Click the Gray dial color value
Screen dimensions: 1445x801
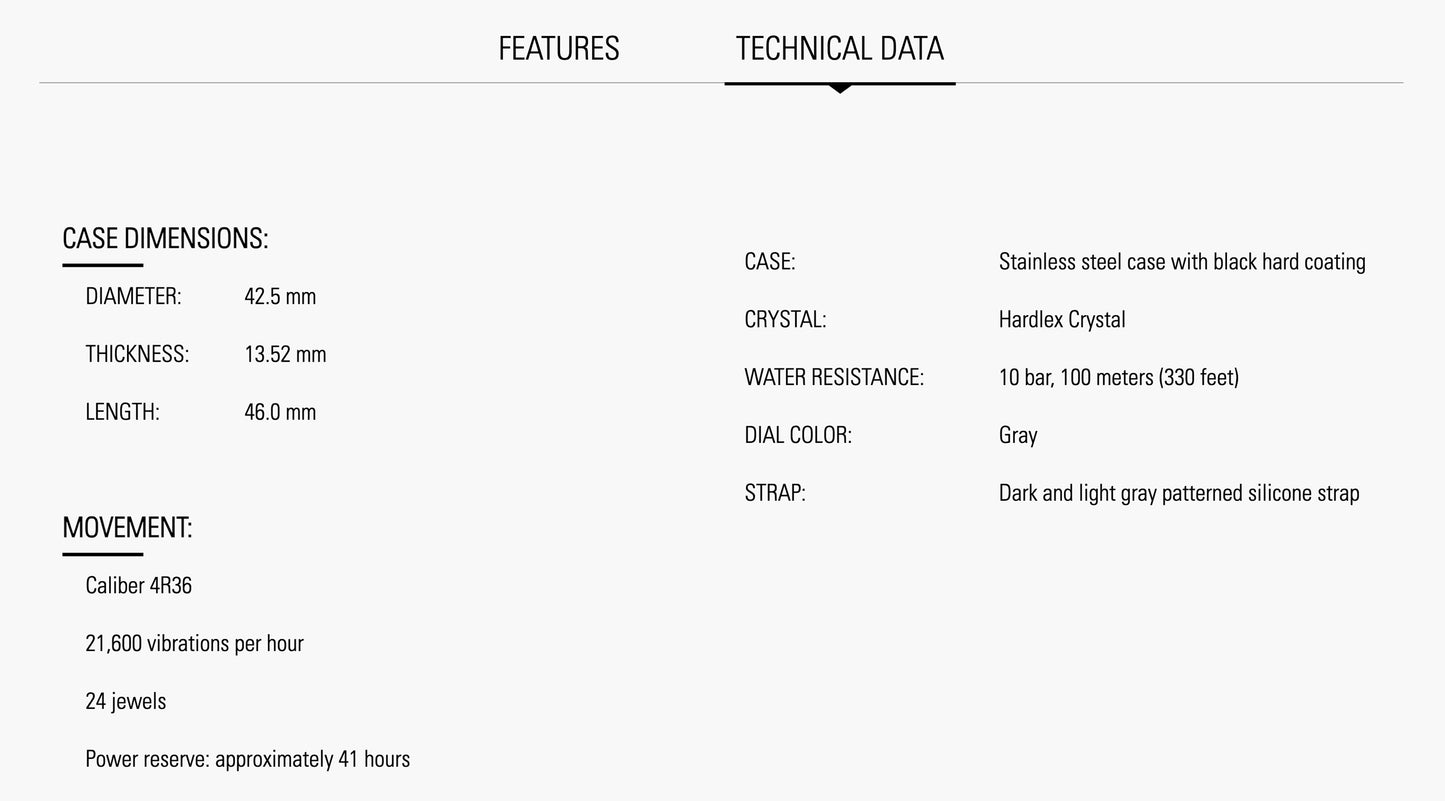click(1018, 435)
